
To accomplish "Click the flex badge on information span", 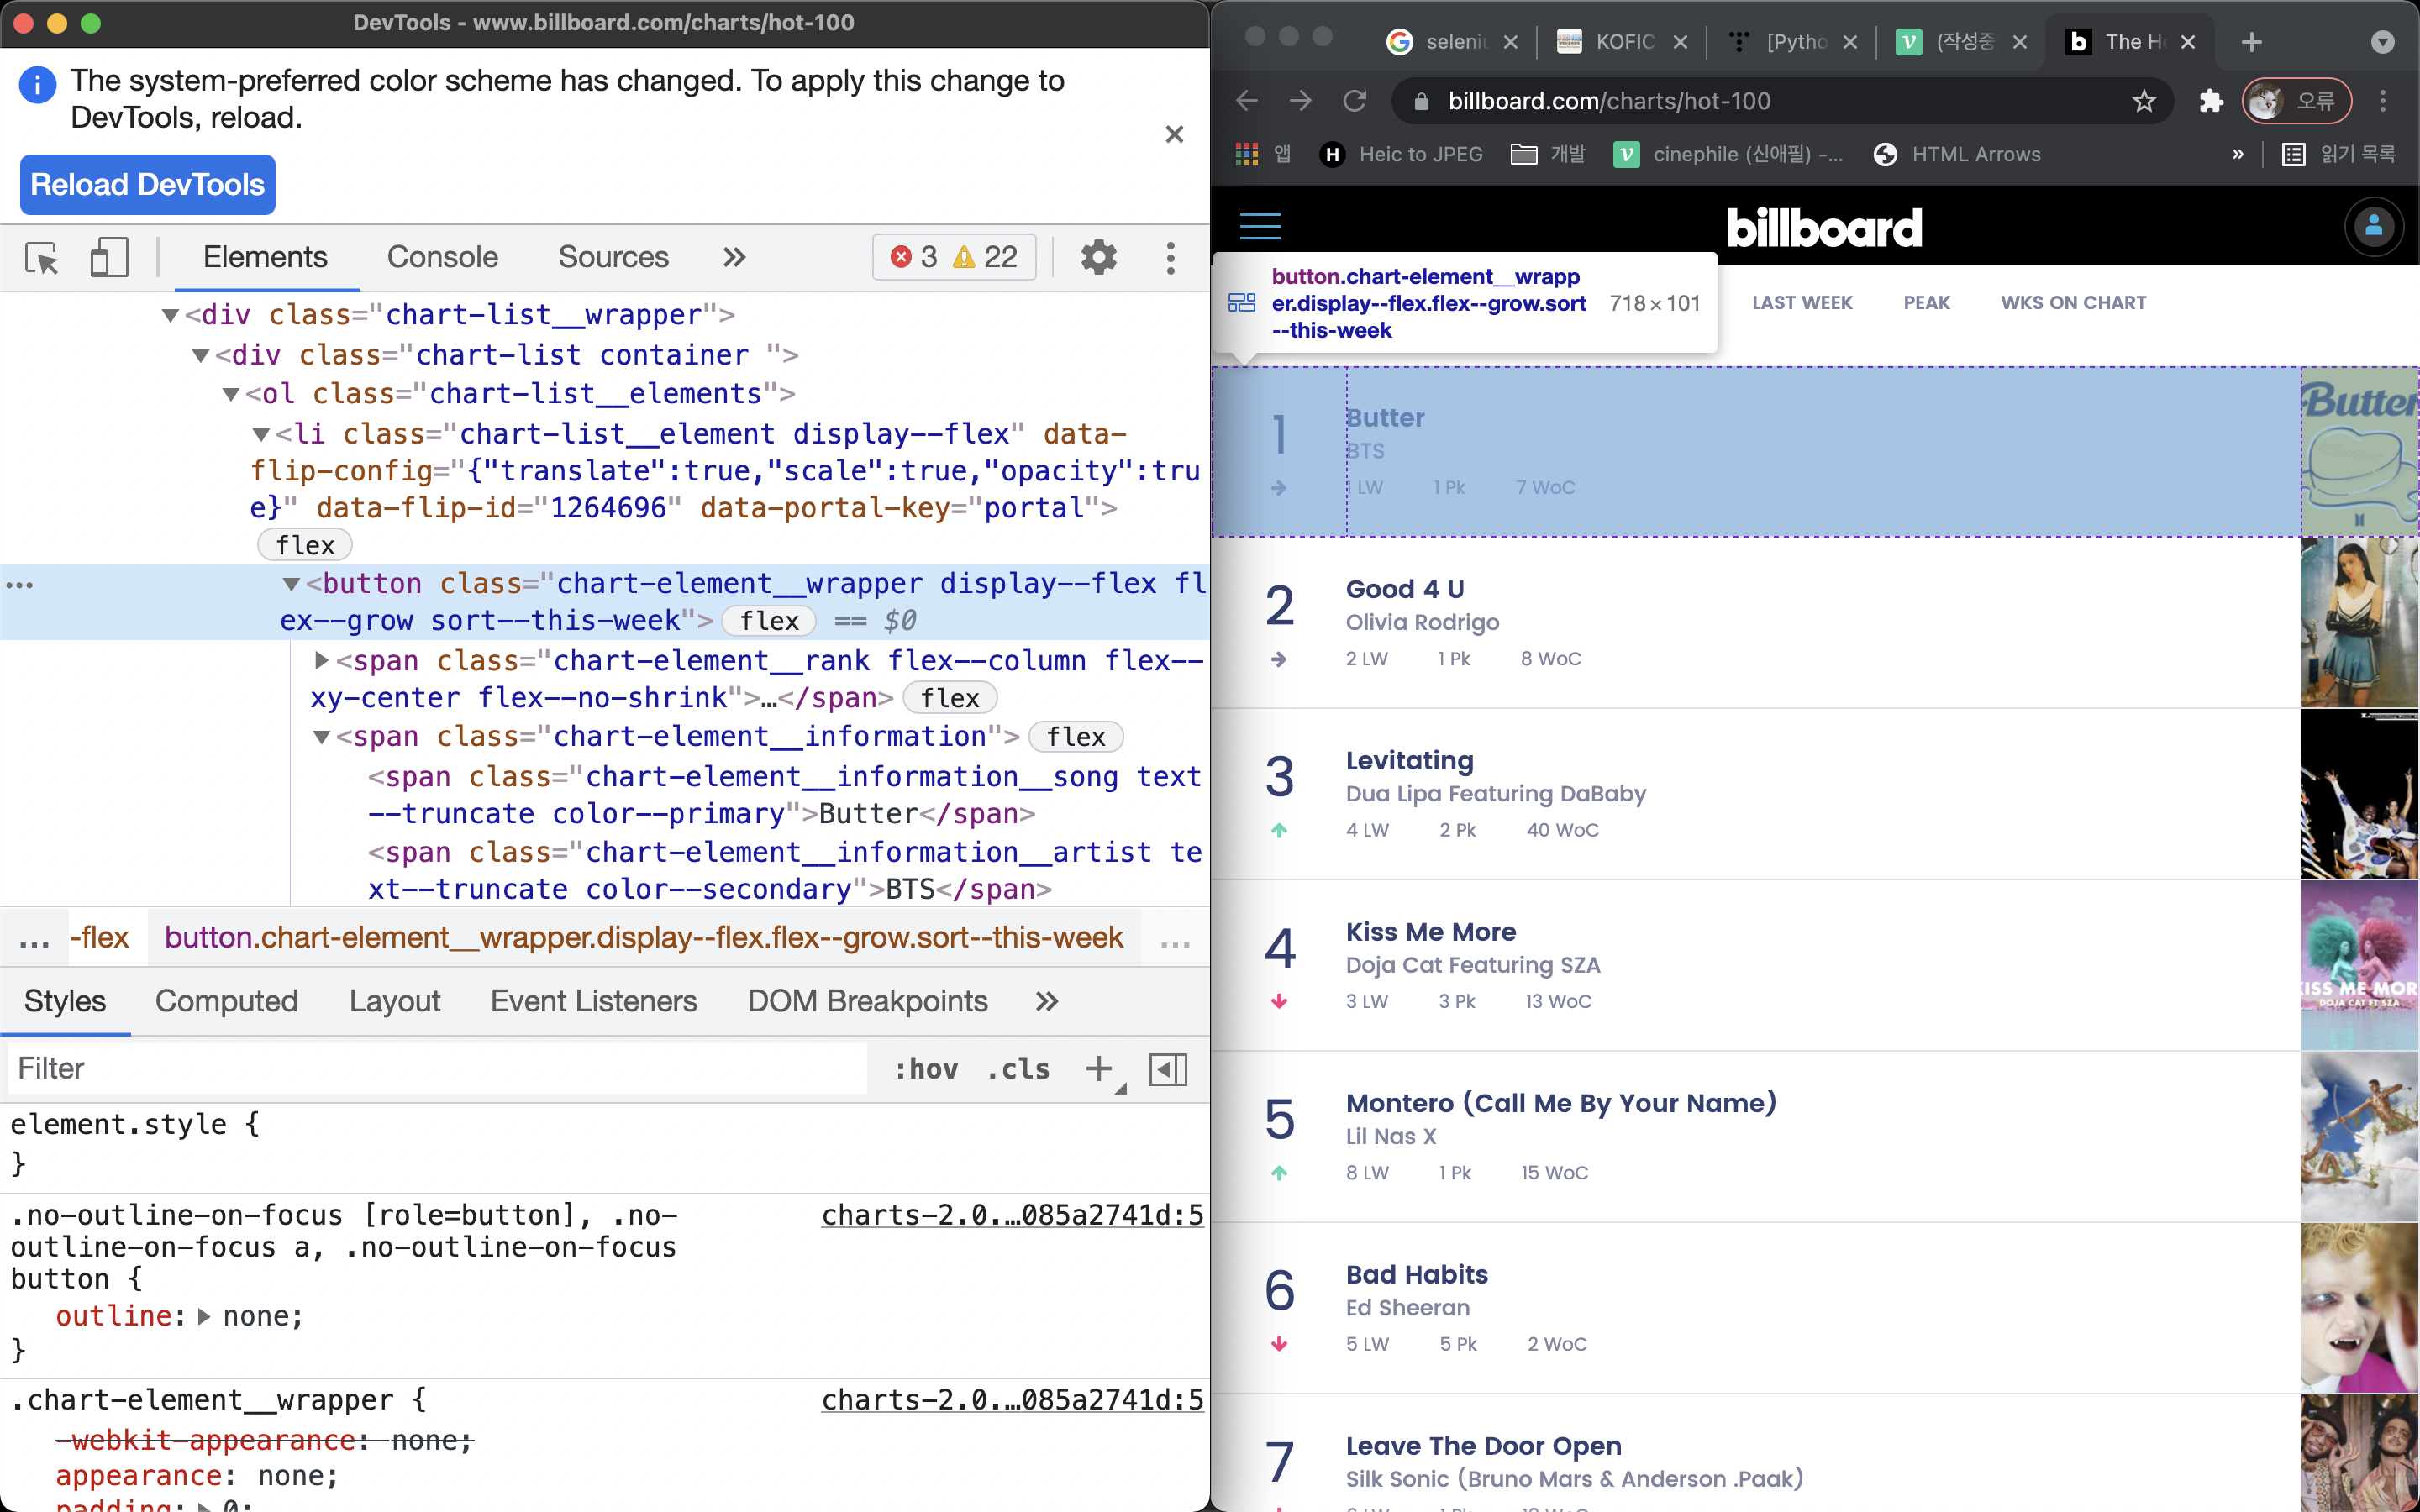I will [x=1076, y=737].
